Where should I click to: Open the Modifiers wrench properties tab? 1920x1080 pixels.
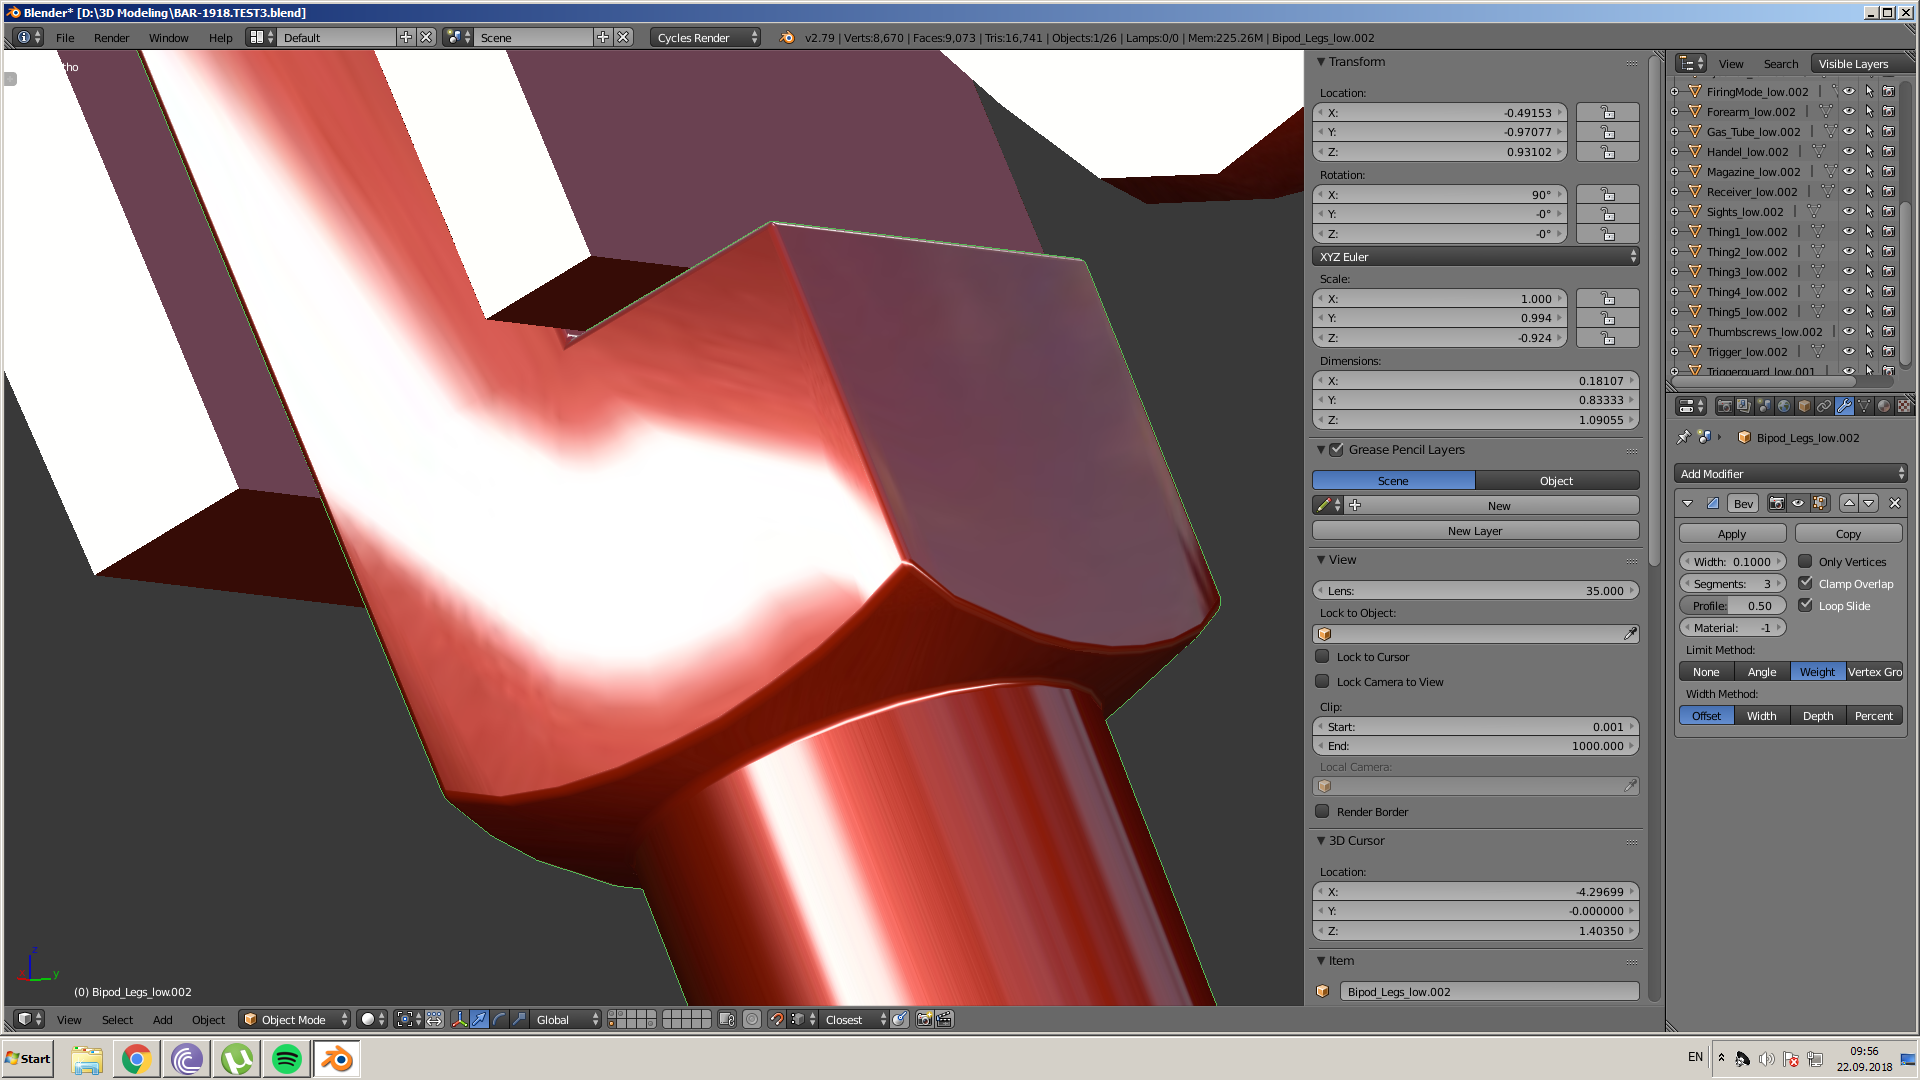pyautogui.click(x=1844, y=406)
